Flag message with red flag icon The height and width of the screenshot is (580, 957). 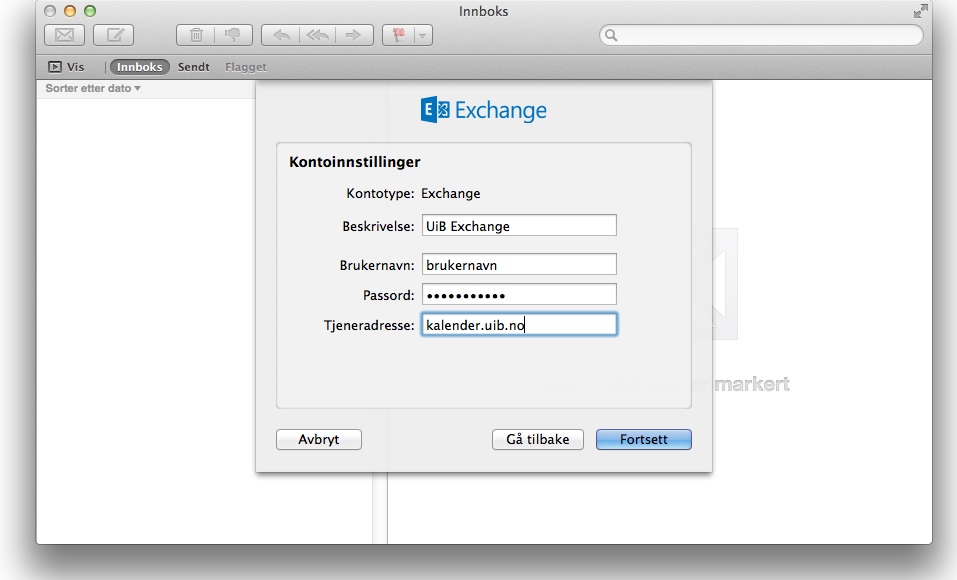398,35
